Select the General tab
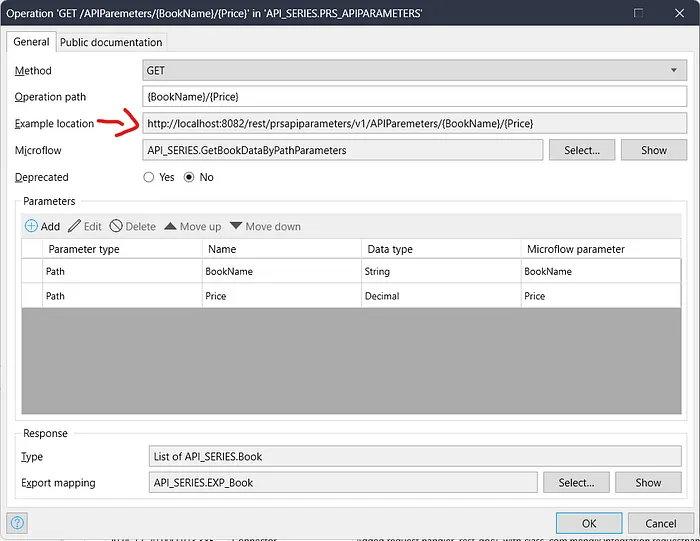 (31, 42)
